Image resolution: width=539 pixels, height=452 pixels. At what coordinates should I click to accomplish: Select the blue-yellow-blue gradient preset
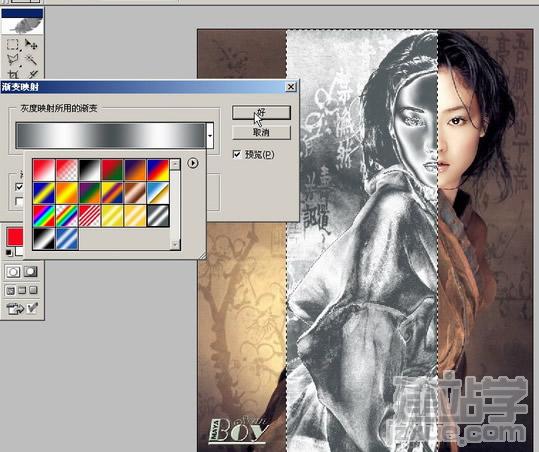[x=44, y=193]
